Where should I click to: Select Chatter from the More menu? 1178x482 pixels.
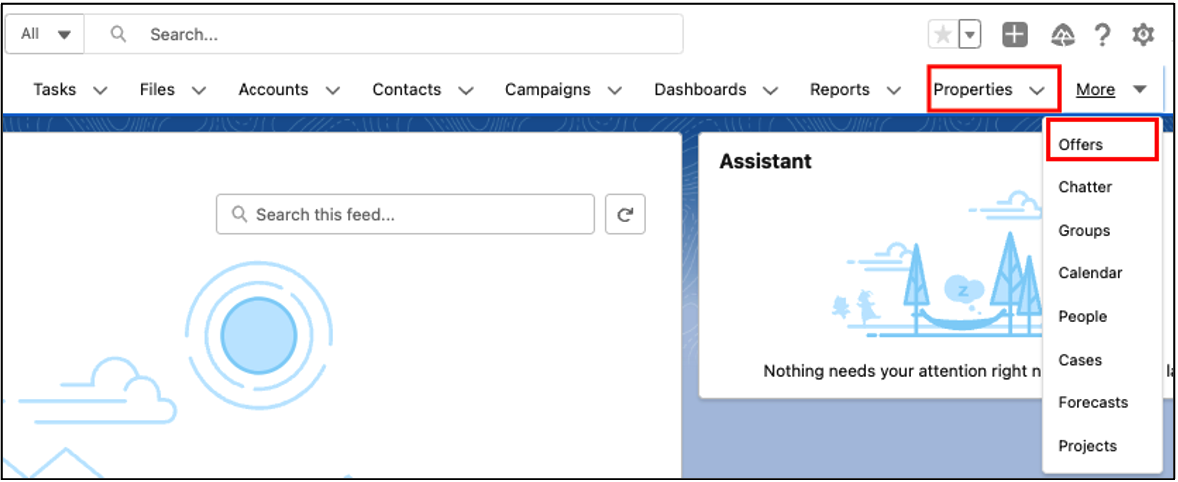1085,187
